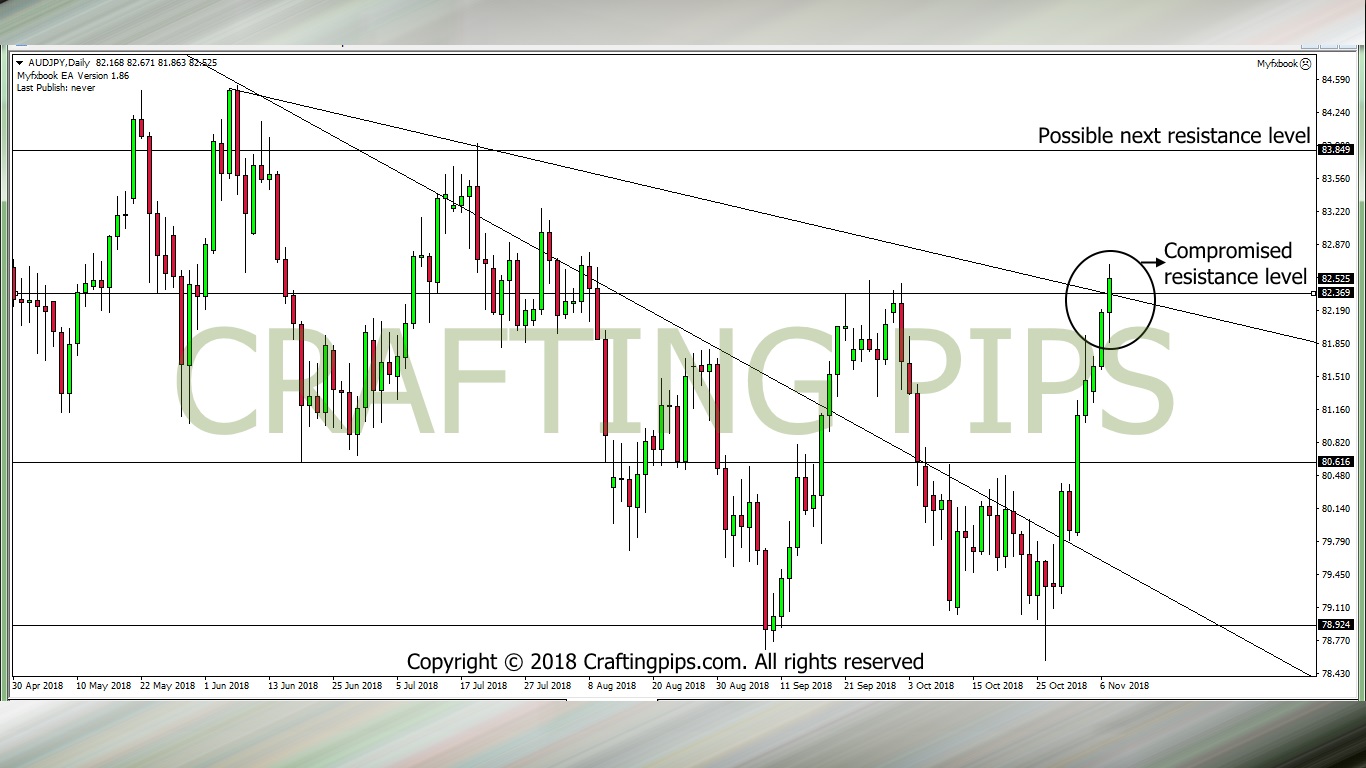Image resolution: width=1366 pixels, height=768 pixels.
Task: Click the 10 May 2018 date label
Action: point(103,686)
